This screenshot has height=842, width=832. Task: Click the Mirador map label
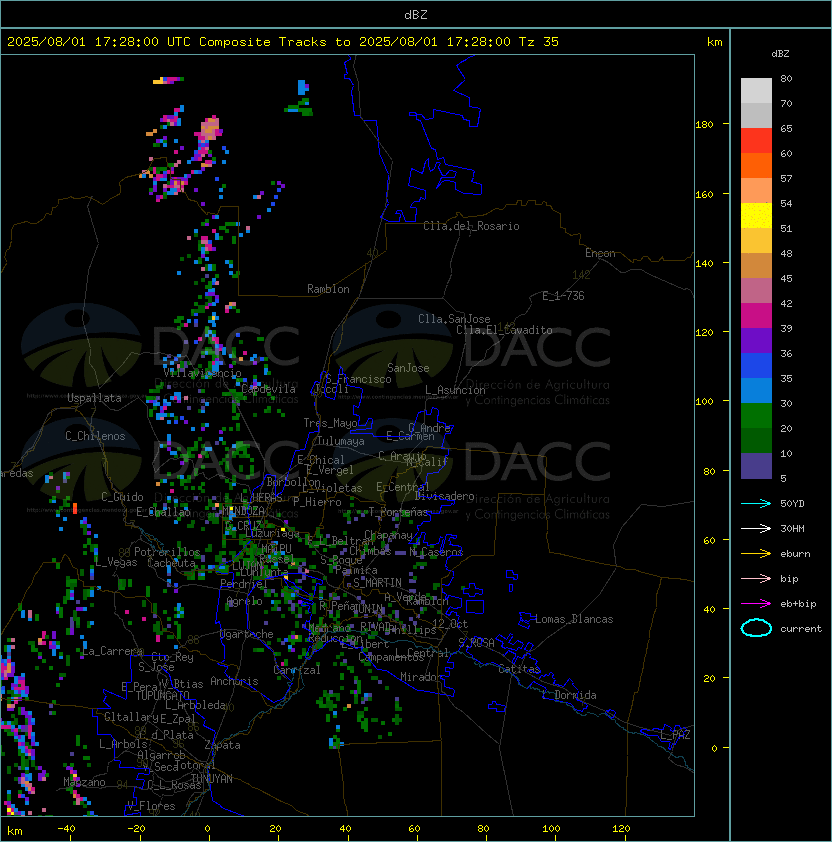421,677
